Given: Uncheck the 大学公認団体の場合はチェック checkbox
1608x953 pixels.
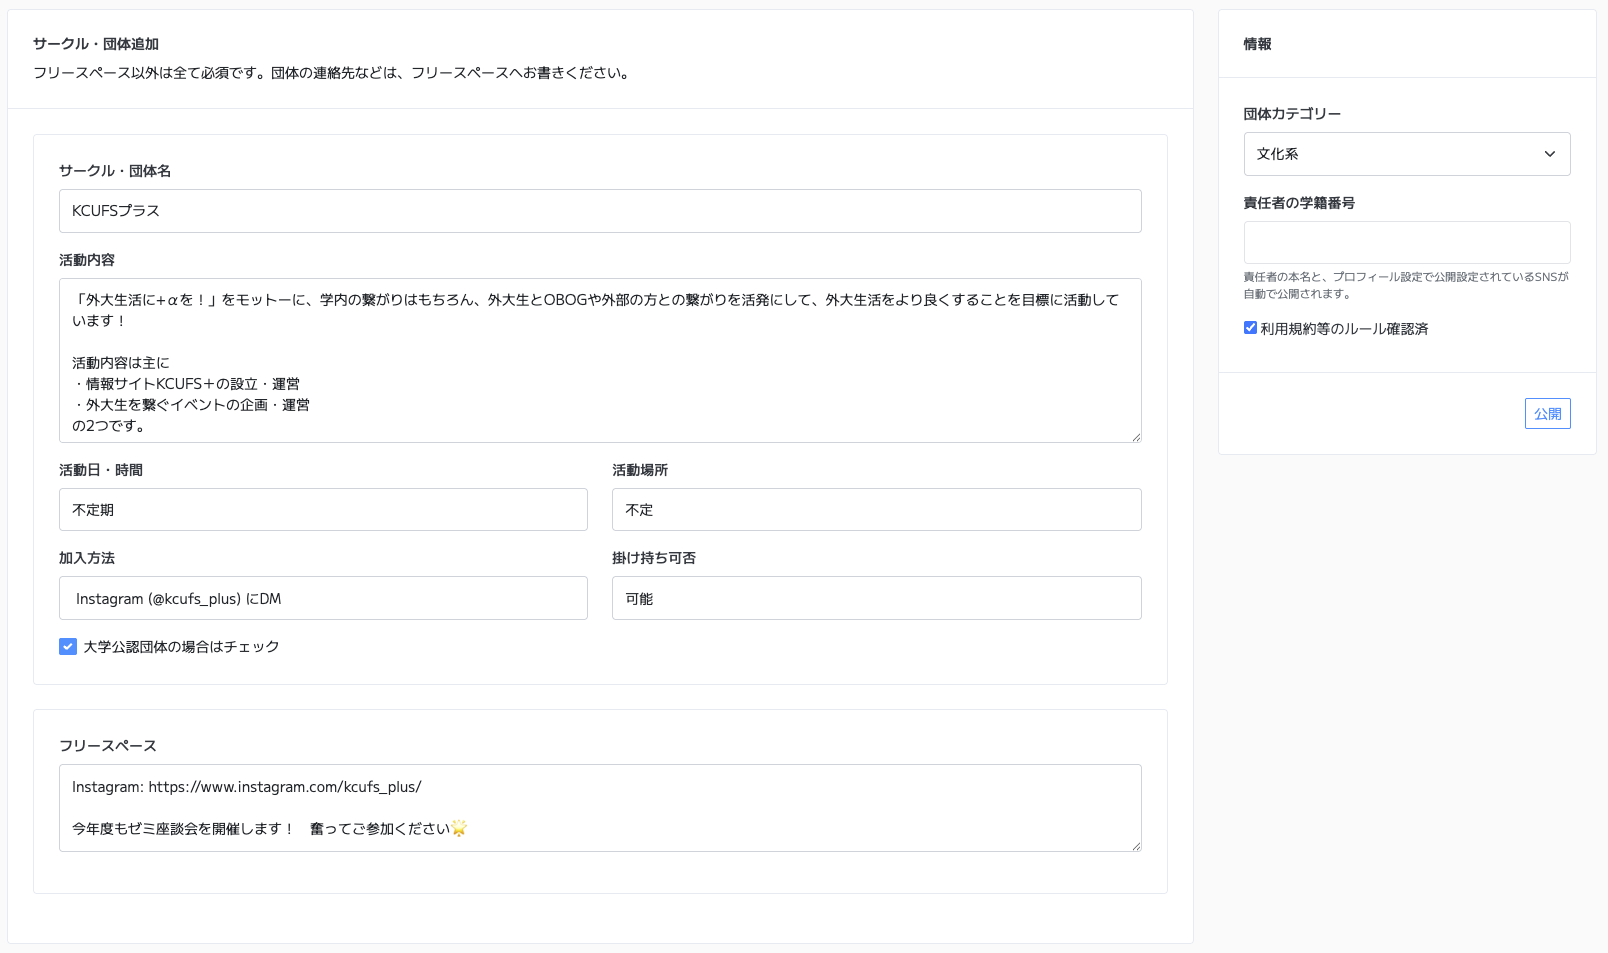Looking at the screenshot, I should pyautogui.click(x=68, y=647).
